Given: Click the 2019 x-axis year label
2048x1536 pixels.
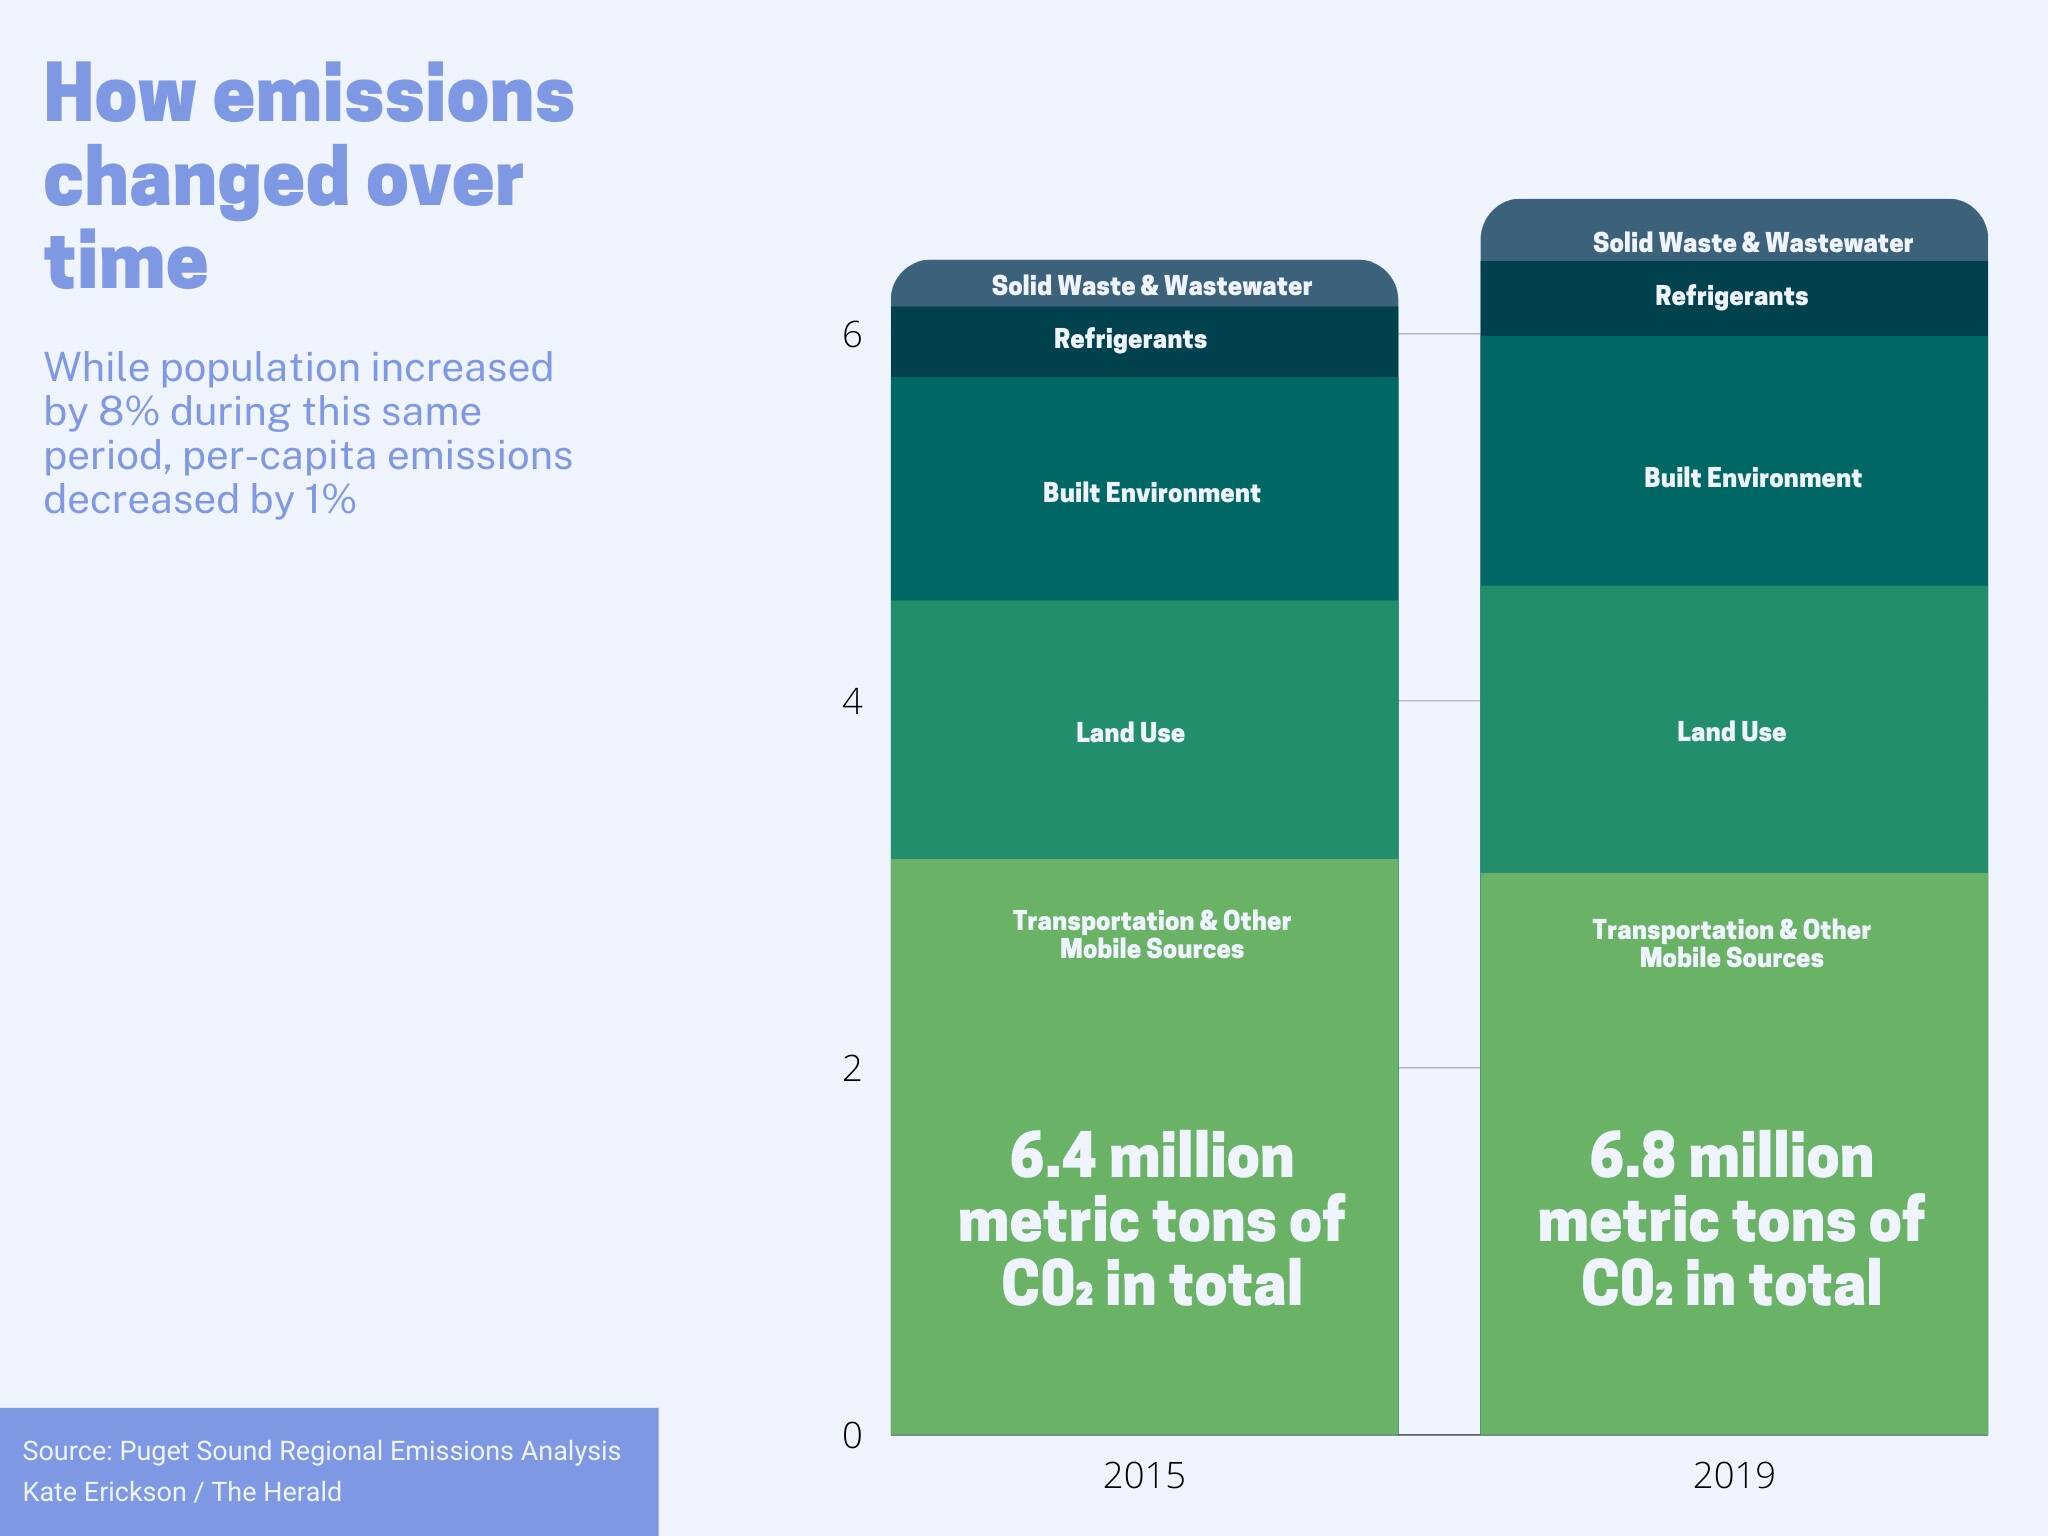Looking at the screenshot, I should 1733,1476.
